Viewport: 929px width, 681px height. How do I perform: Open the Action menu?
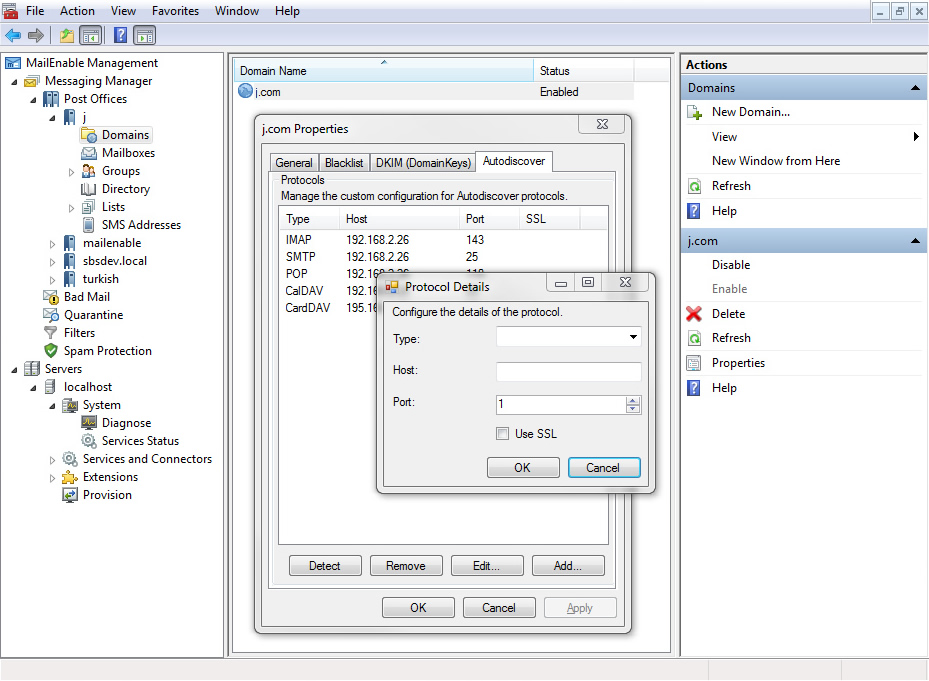(77, 11)
